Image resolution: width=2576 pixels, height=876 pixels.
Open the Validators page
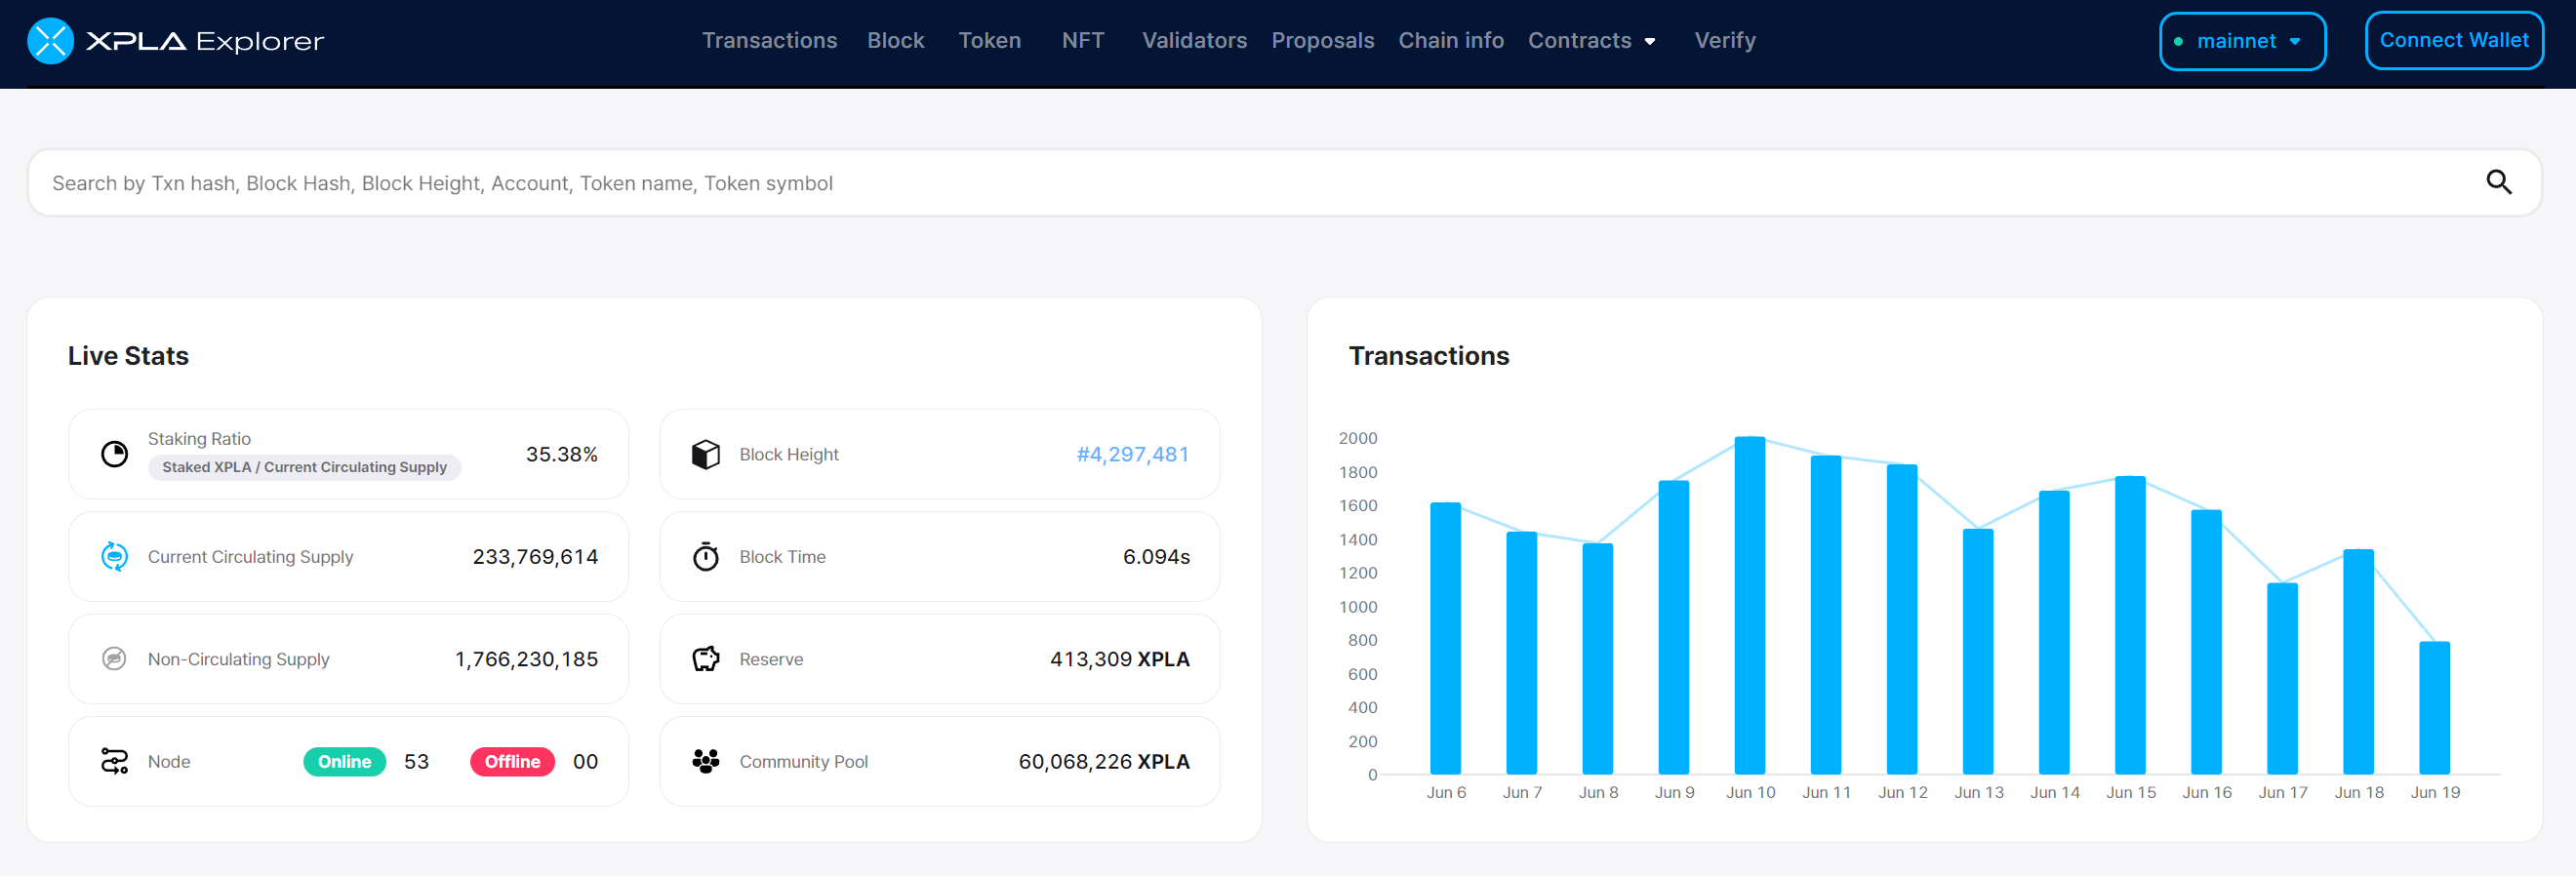[x=1194, y=41]
